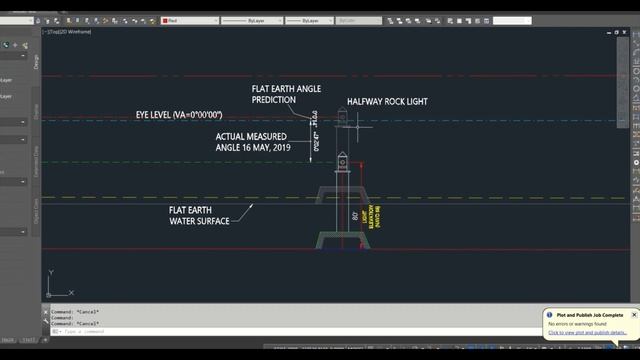Screen dimensions: 640x360
Task: Select the HALFWAY ROCK LIGHT text
Action: [387, 102]
